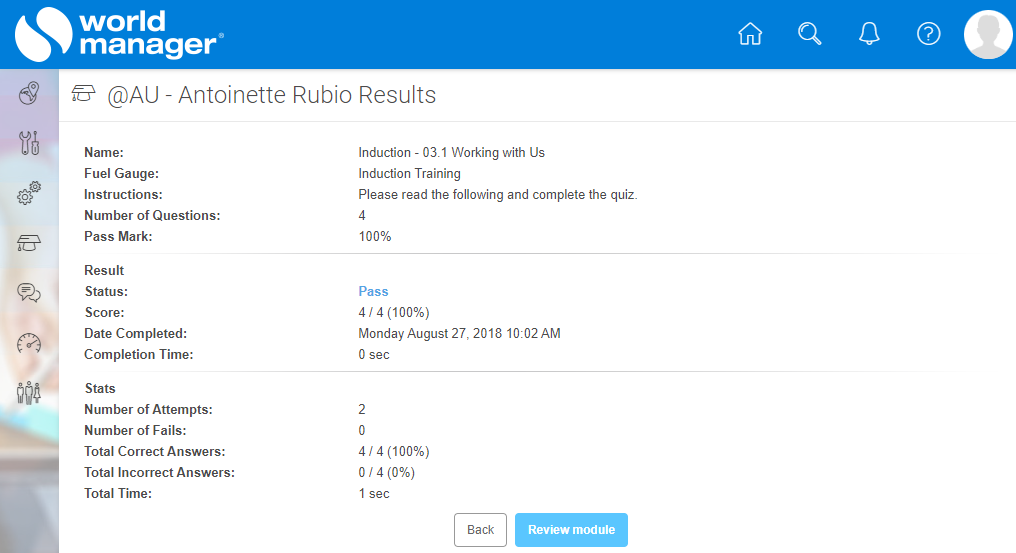Click the Date Completed value text
Viewport: 1016px width, 553px height.
click(x=459, y=334)
